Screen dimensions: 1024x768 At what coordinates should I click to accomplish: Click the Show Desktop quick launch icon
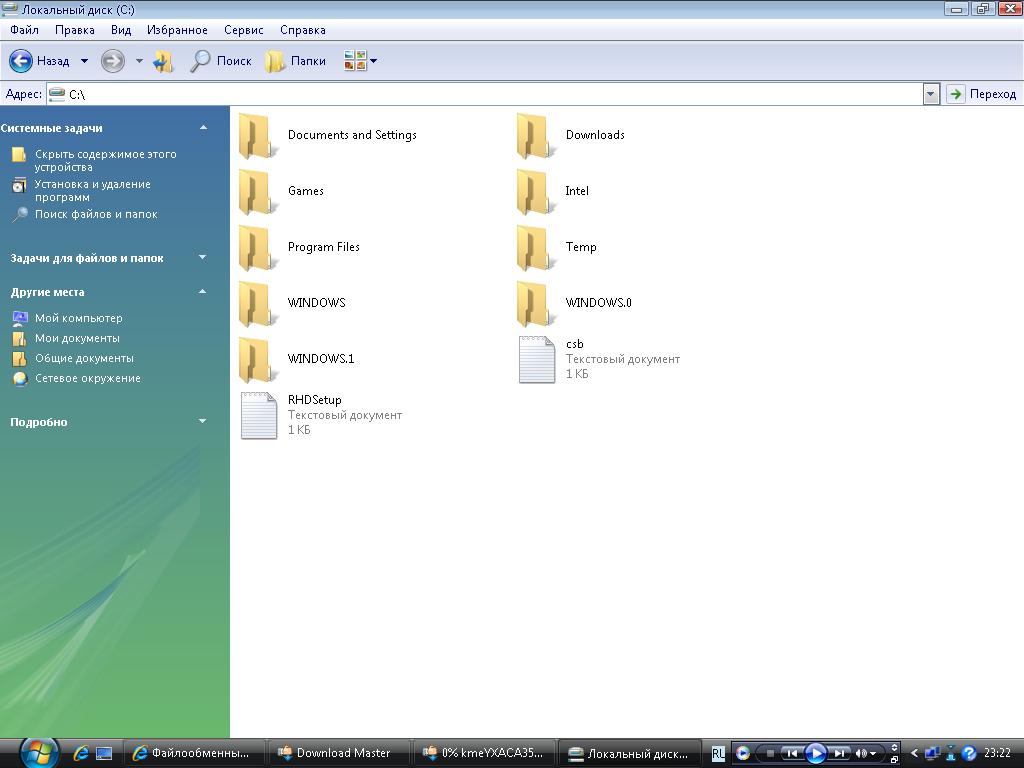click(104, 753)
